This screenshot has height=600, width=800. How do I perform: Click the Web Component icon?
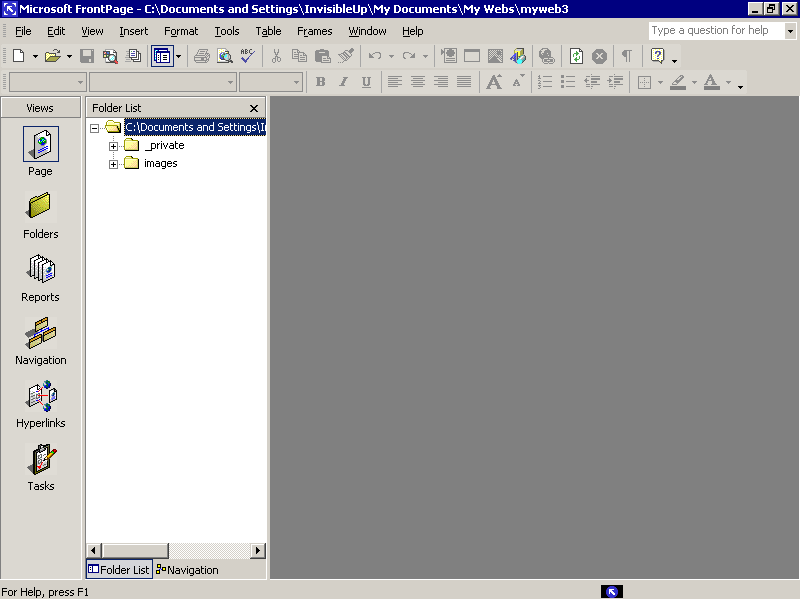(x=449, y=56)
